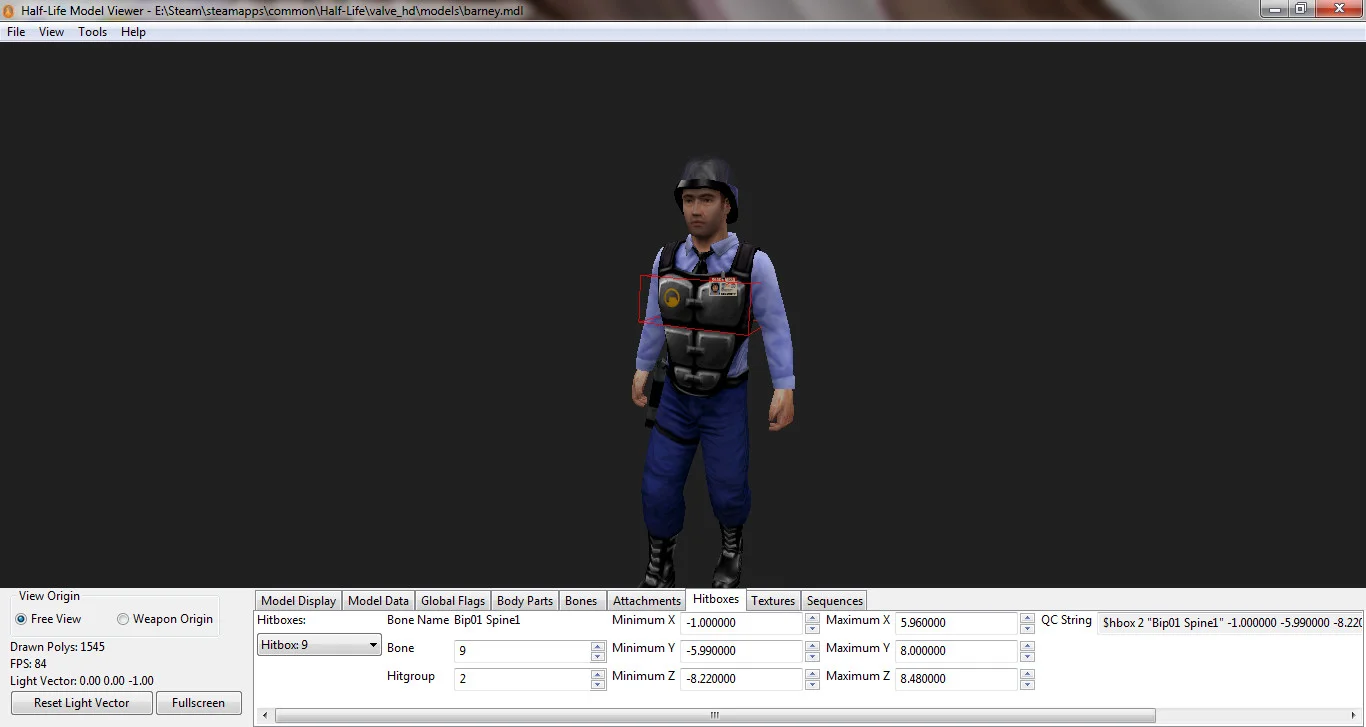The height and width of the screenshot is (727, 1366).
Task: Click the Light Vector: 0.00 0.00 -1.00 text
Action: (82, 681)
